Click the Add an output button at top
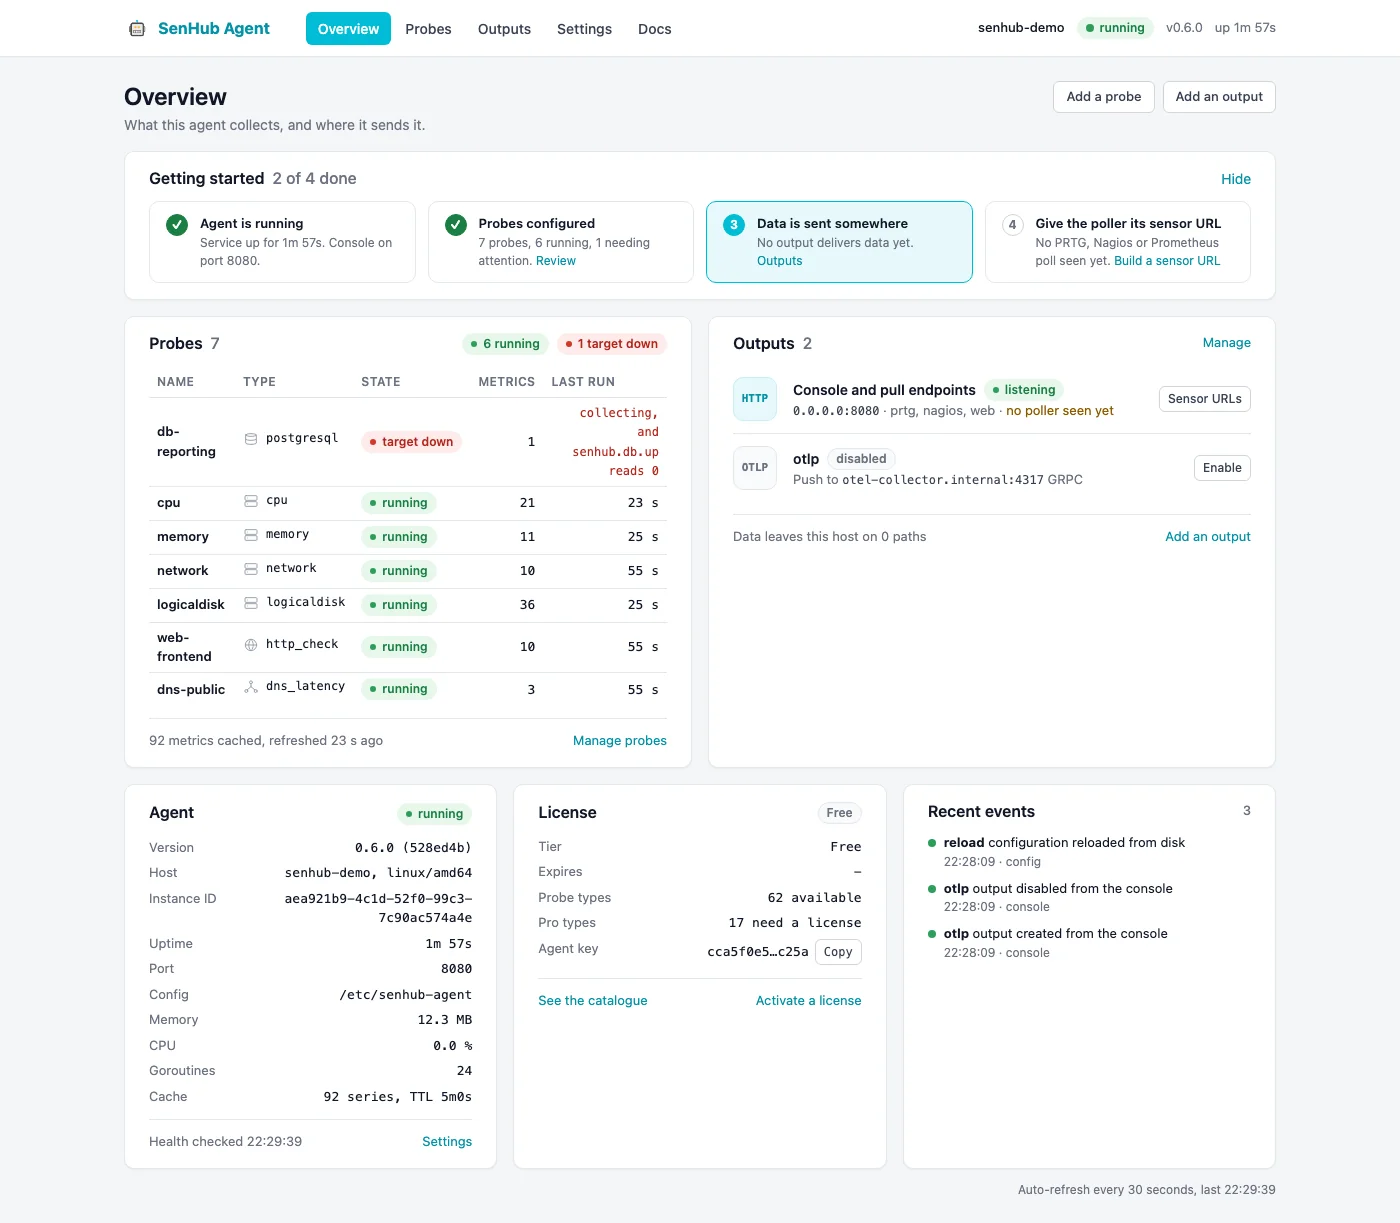 pyautogui.click(x=1219, y=97)
